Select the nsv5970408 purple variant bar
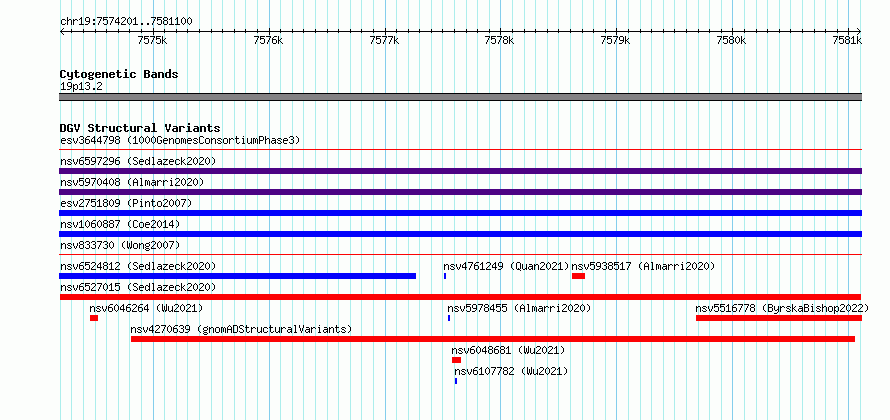Image resolution: width=890 pixels, height=420 pixels. (x=460, y=192)
